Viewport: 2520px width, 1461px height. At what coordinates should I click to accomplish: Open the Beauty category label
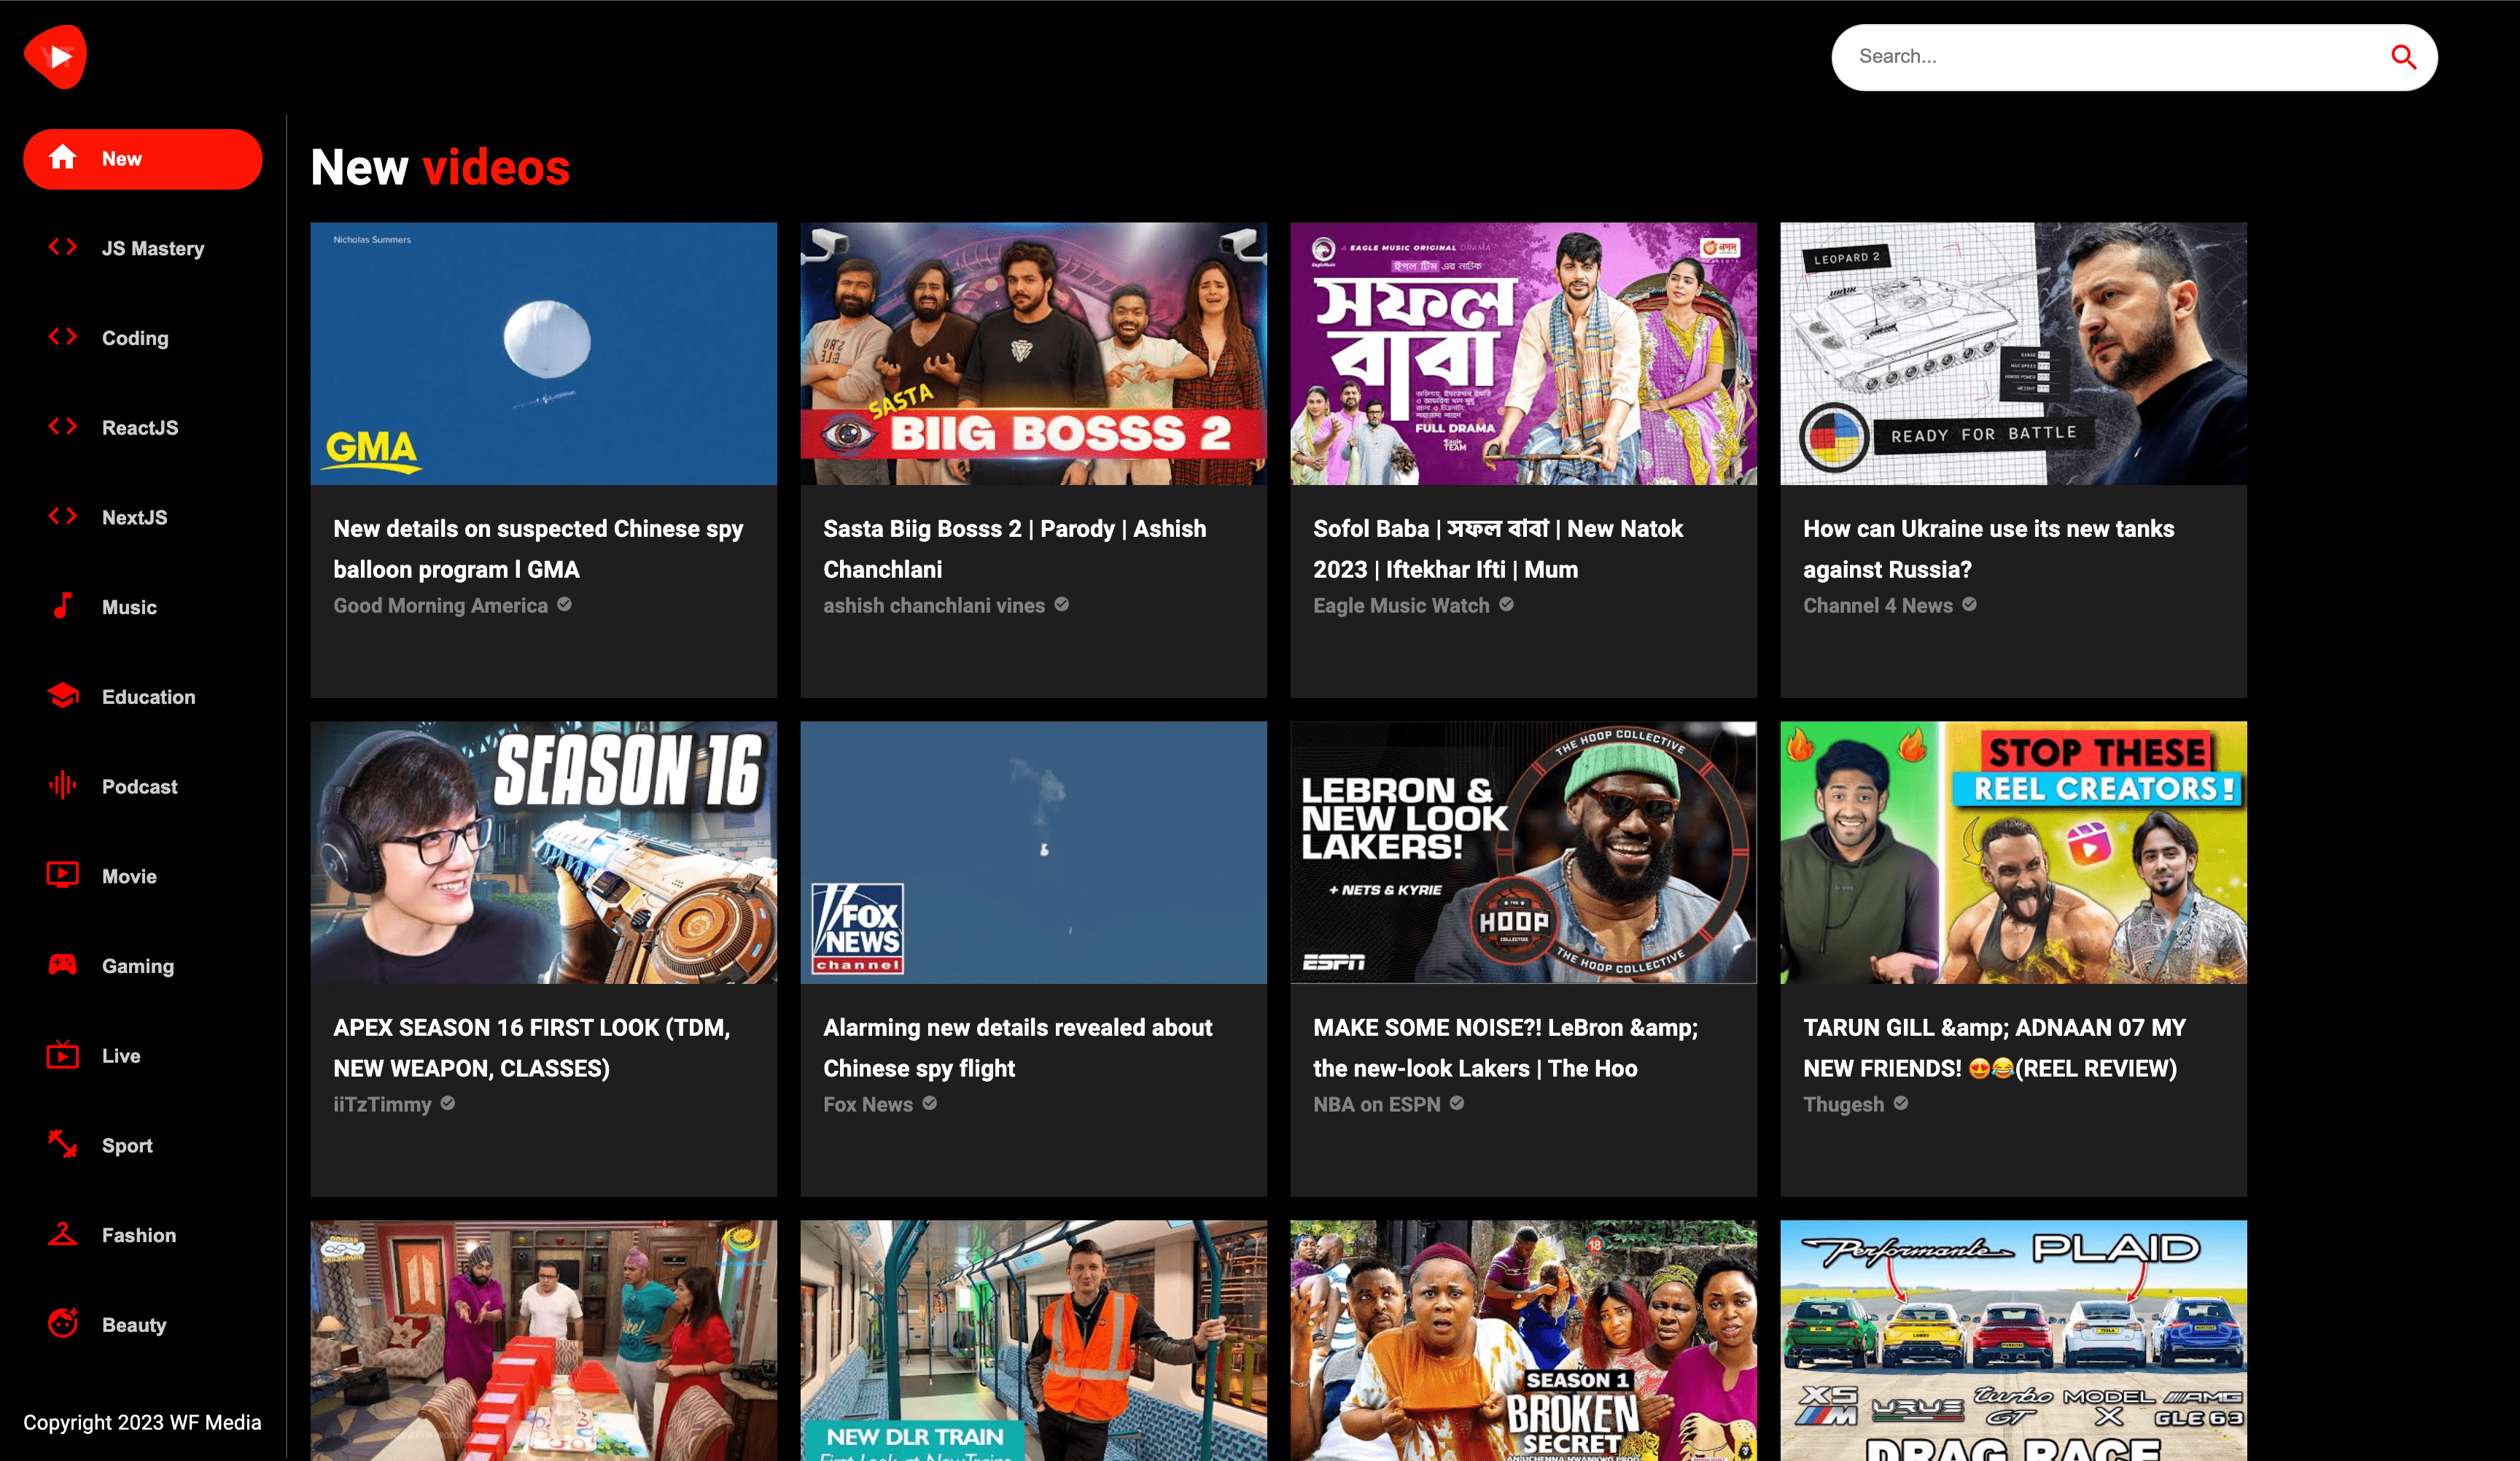pyautogui.click(x=134, y=1325)
